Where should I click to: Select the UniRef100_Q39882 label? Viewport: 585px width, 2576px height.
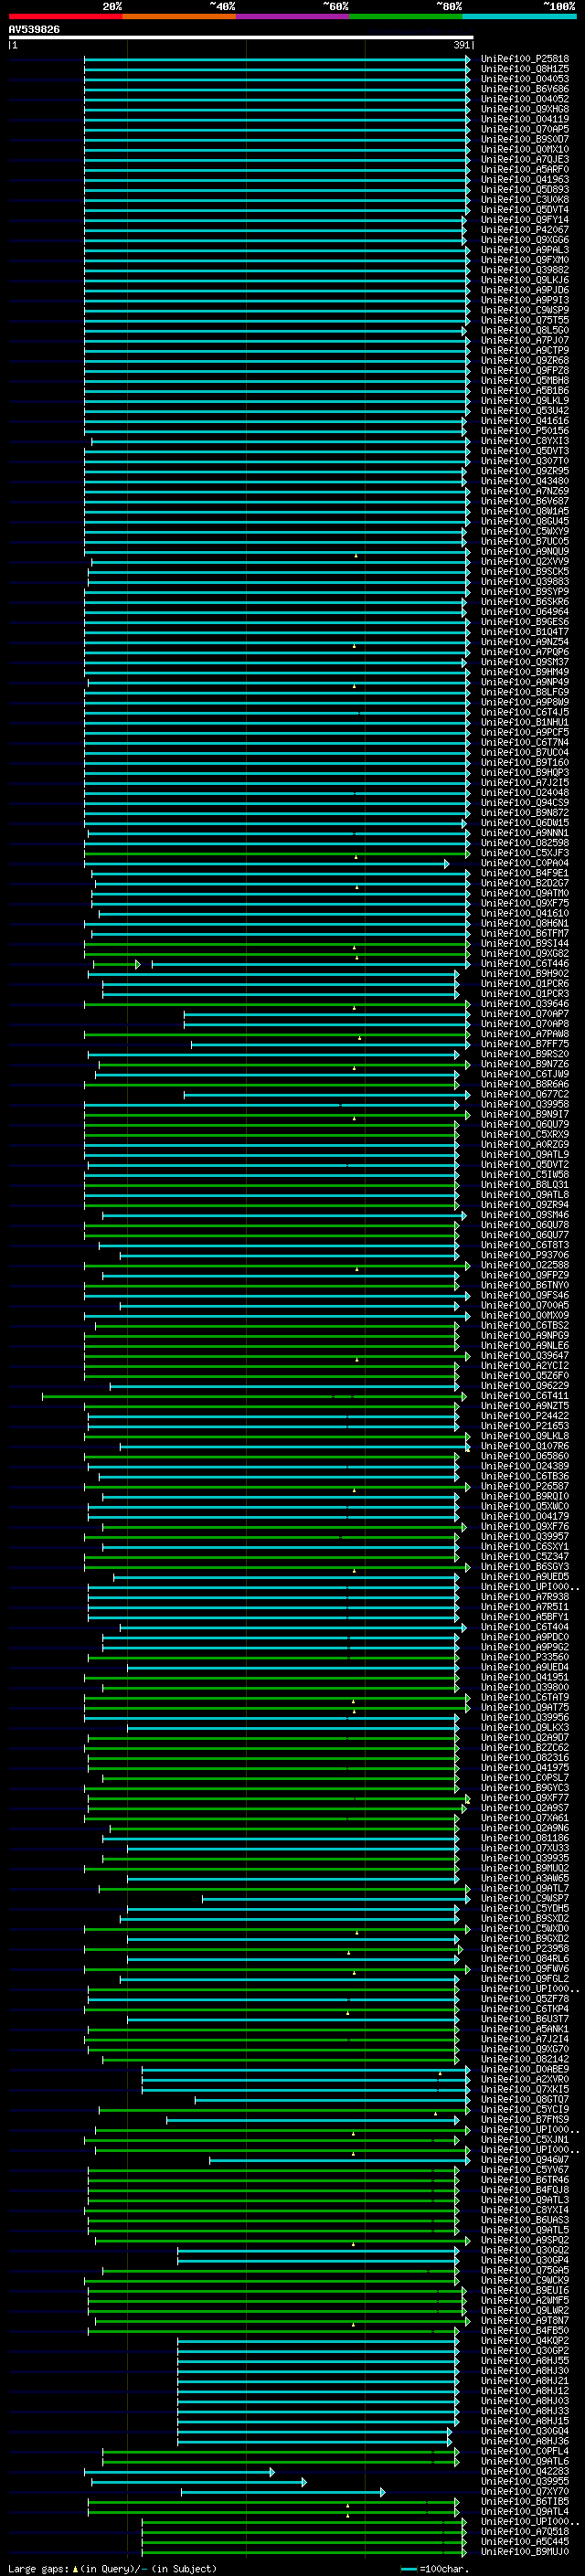525,270
